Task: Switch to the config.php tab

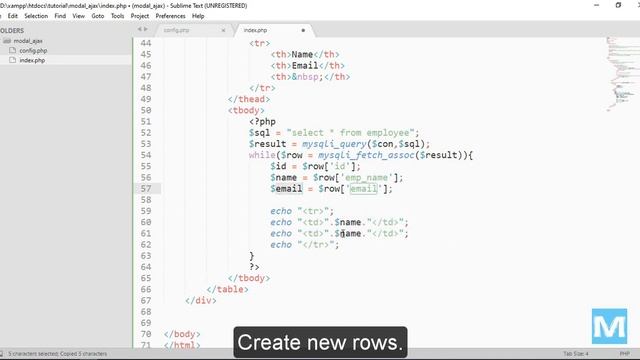Action: point(176,30)
